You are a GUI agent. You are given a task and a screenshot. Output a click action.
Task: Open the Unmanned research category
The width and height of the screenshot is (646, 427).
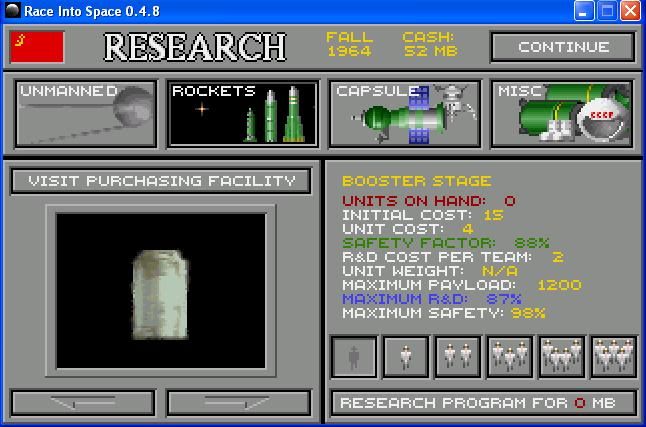pyautogui.click(x=86, y=114)
